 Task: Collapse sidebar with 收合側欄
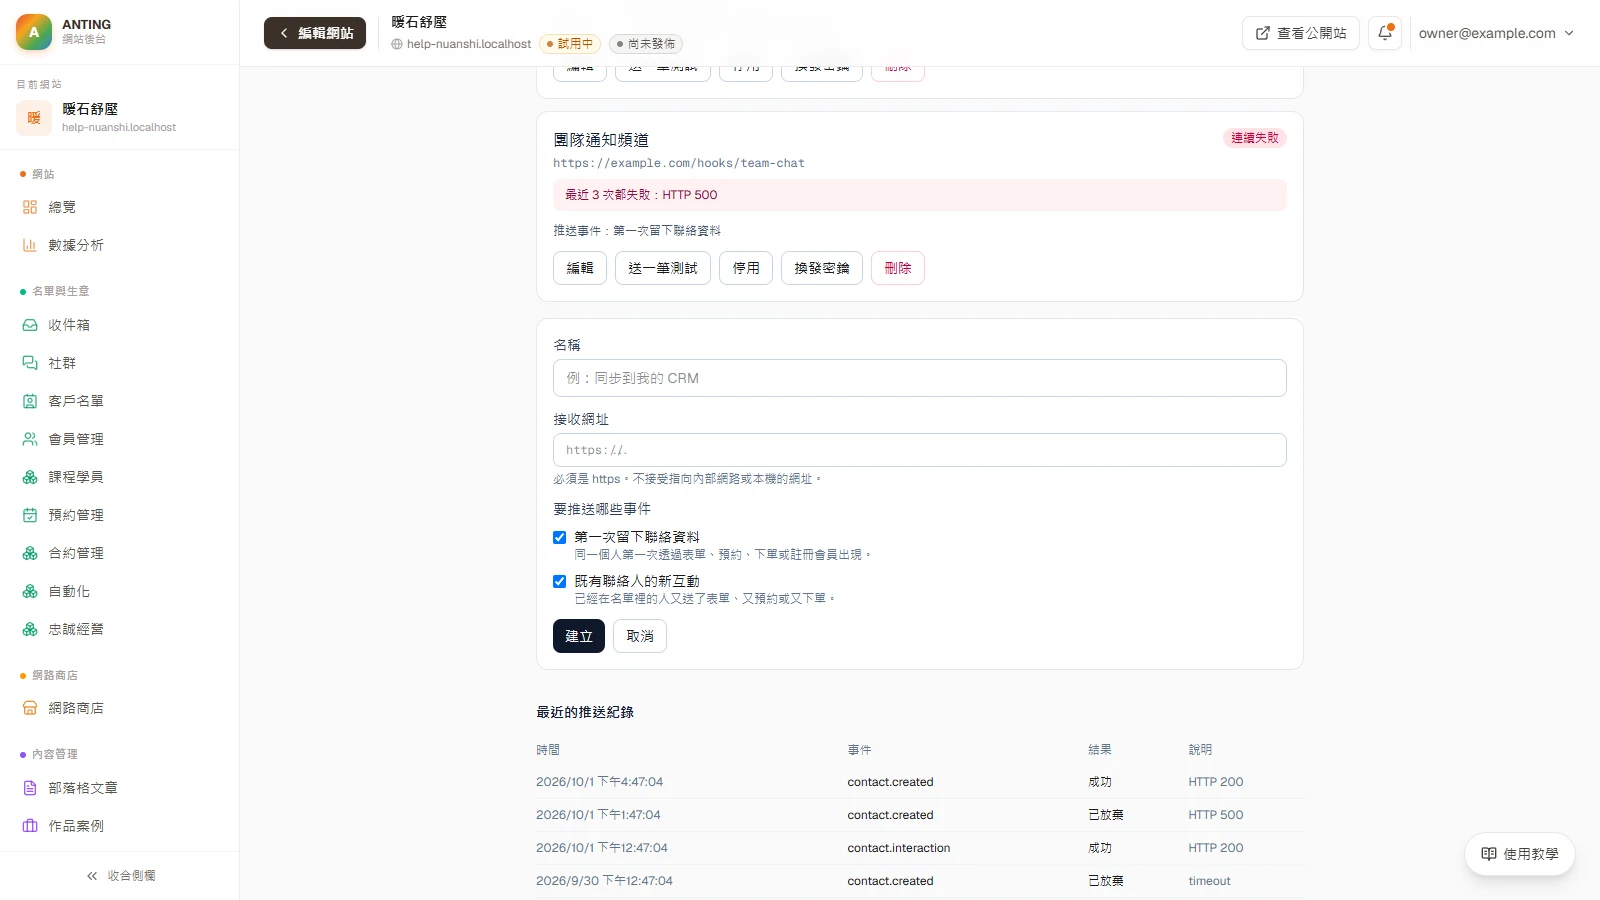(120, 876)
